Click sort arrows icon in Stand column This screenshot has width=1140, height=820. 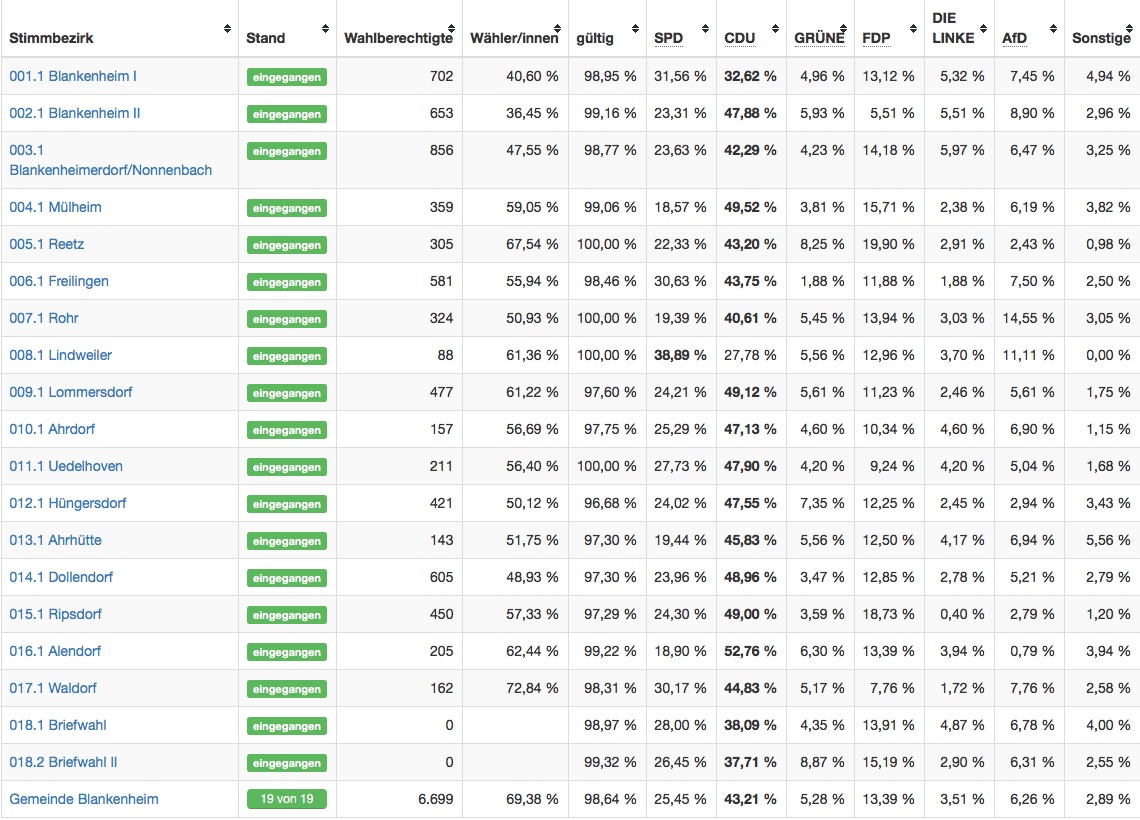(x=325, y=29)
